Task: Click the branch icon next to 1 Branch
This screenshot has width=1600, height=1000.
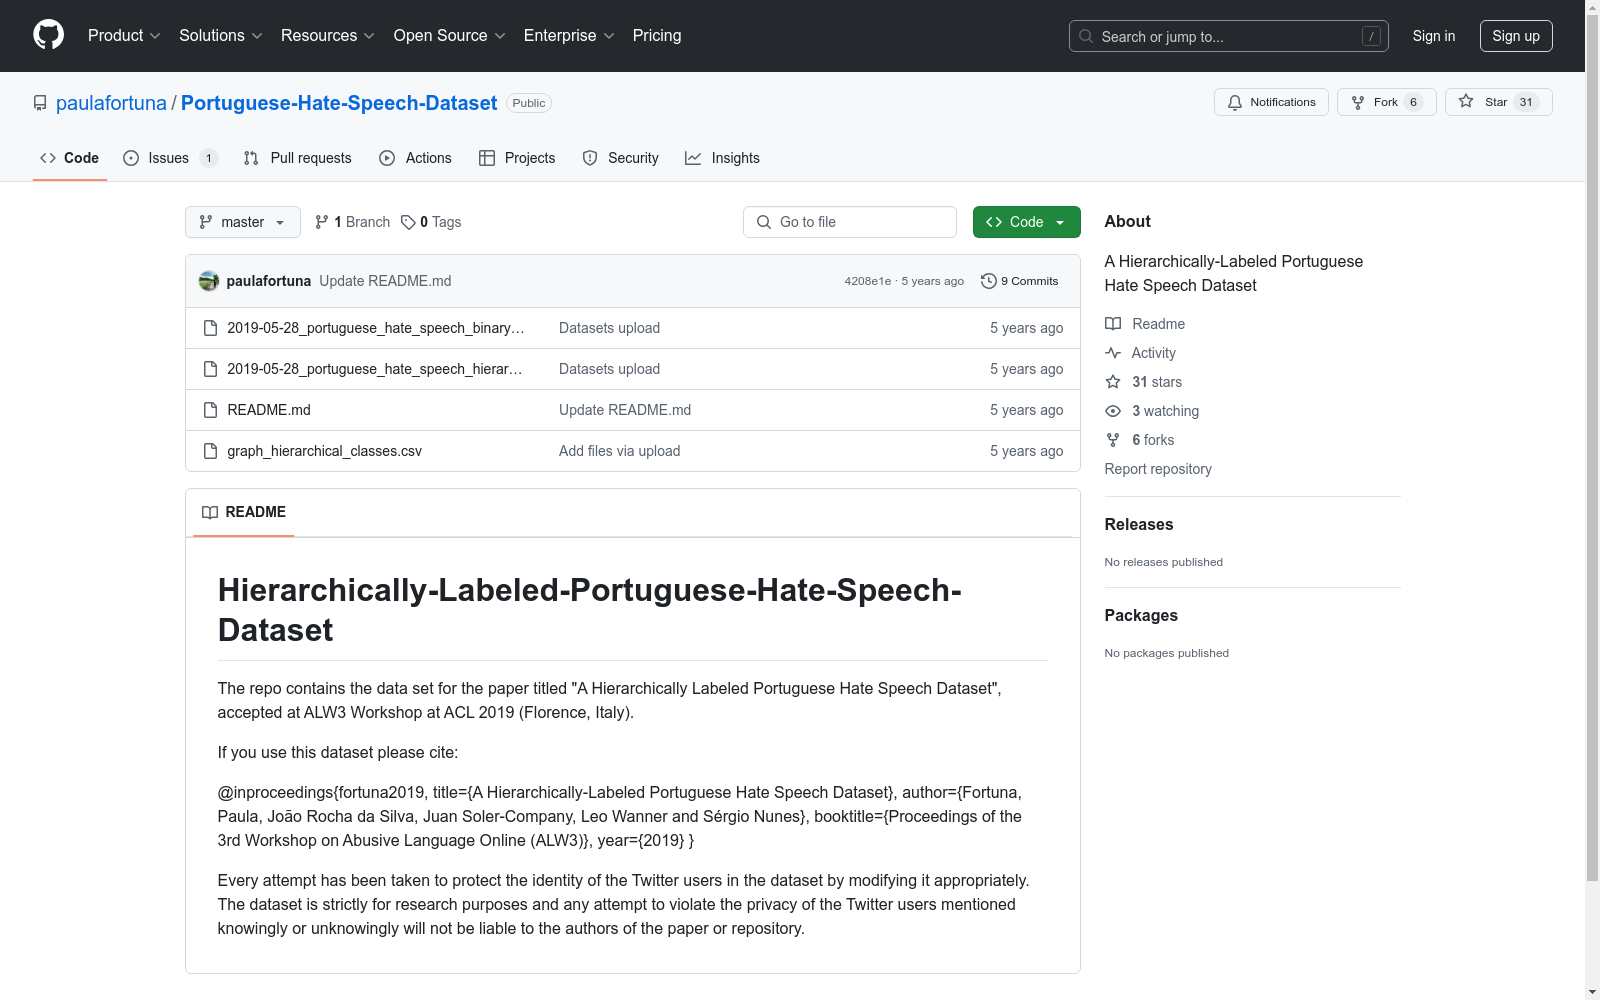Action: (322, 222)
